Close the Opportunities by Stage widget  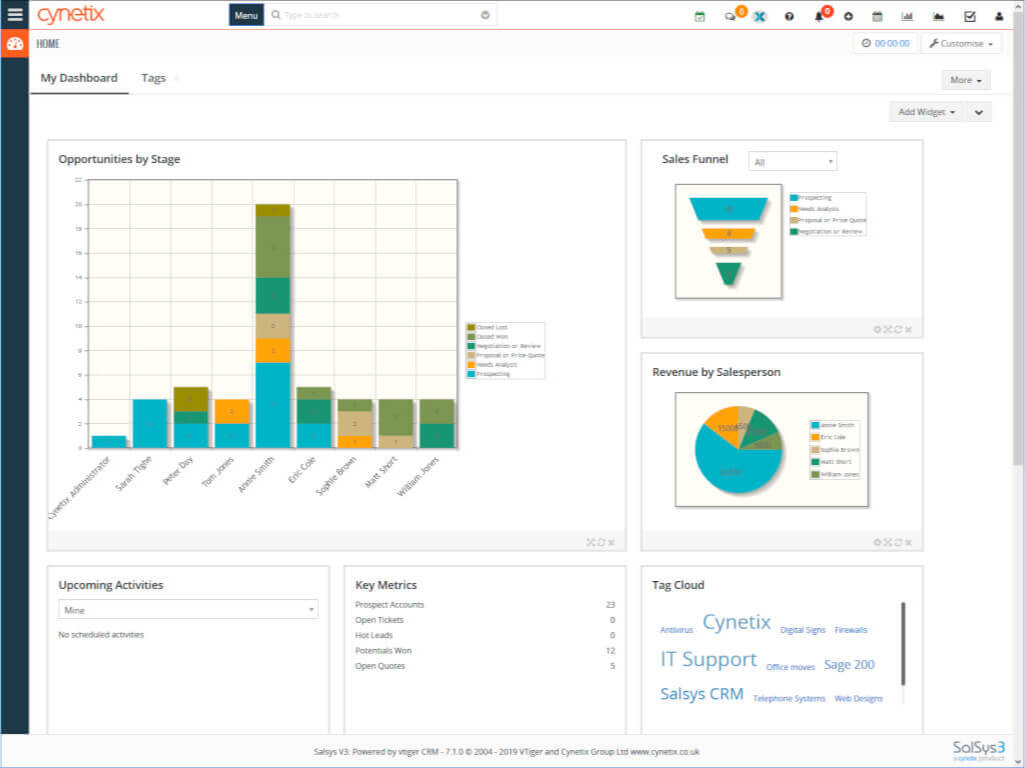pos(611,543)
